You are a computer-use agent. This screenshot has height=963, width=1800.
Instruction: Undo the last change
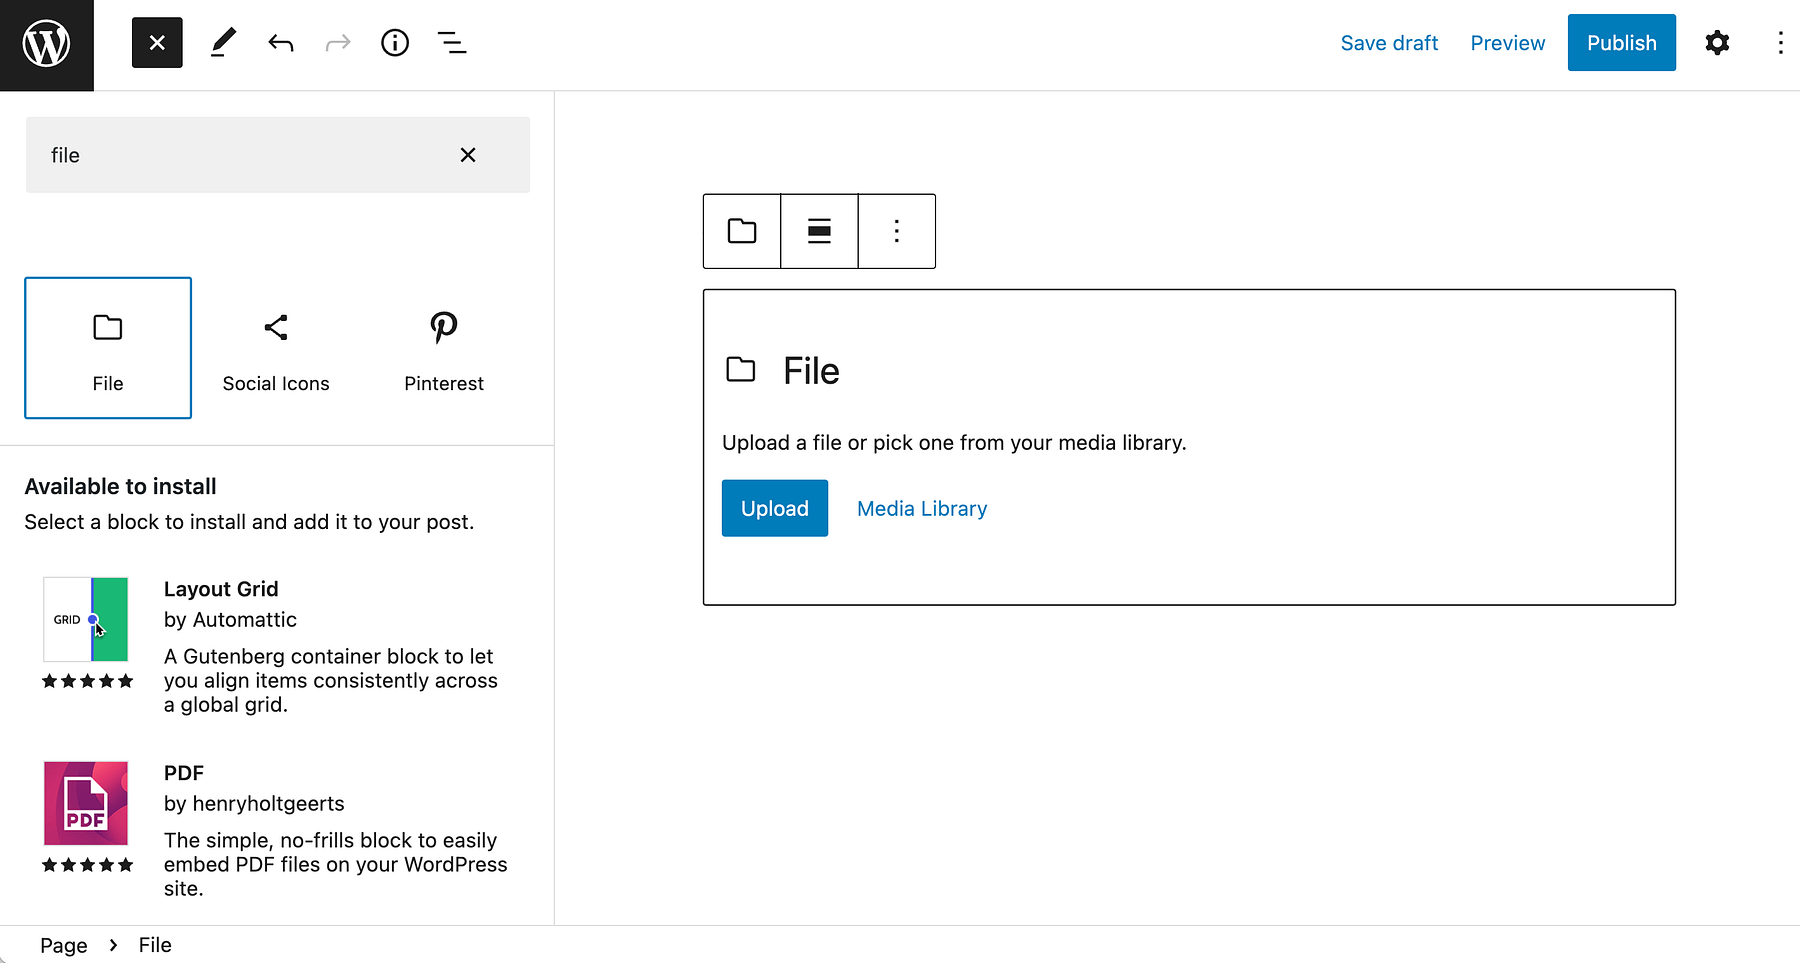click(x=280, y=42)
